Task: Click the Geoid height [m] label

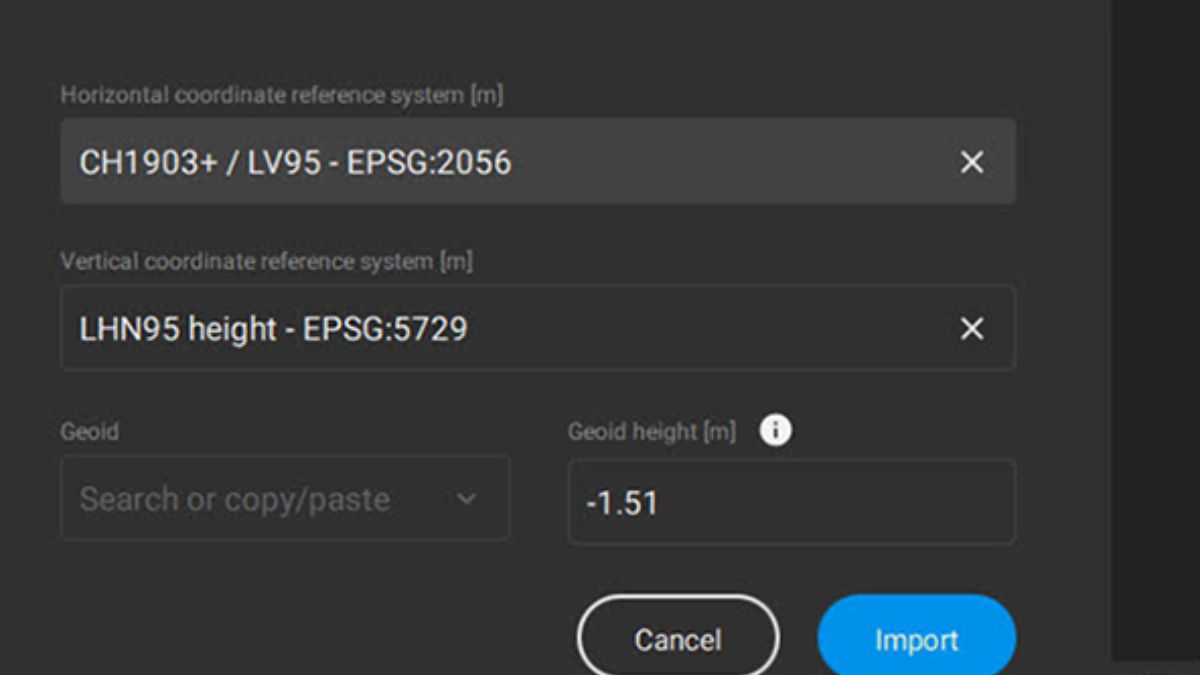Action: (x=651, y=432)
